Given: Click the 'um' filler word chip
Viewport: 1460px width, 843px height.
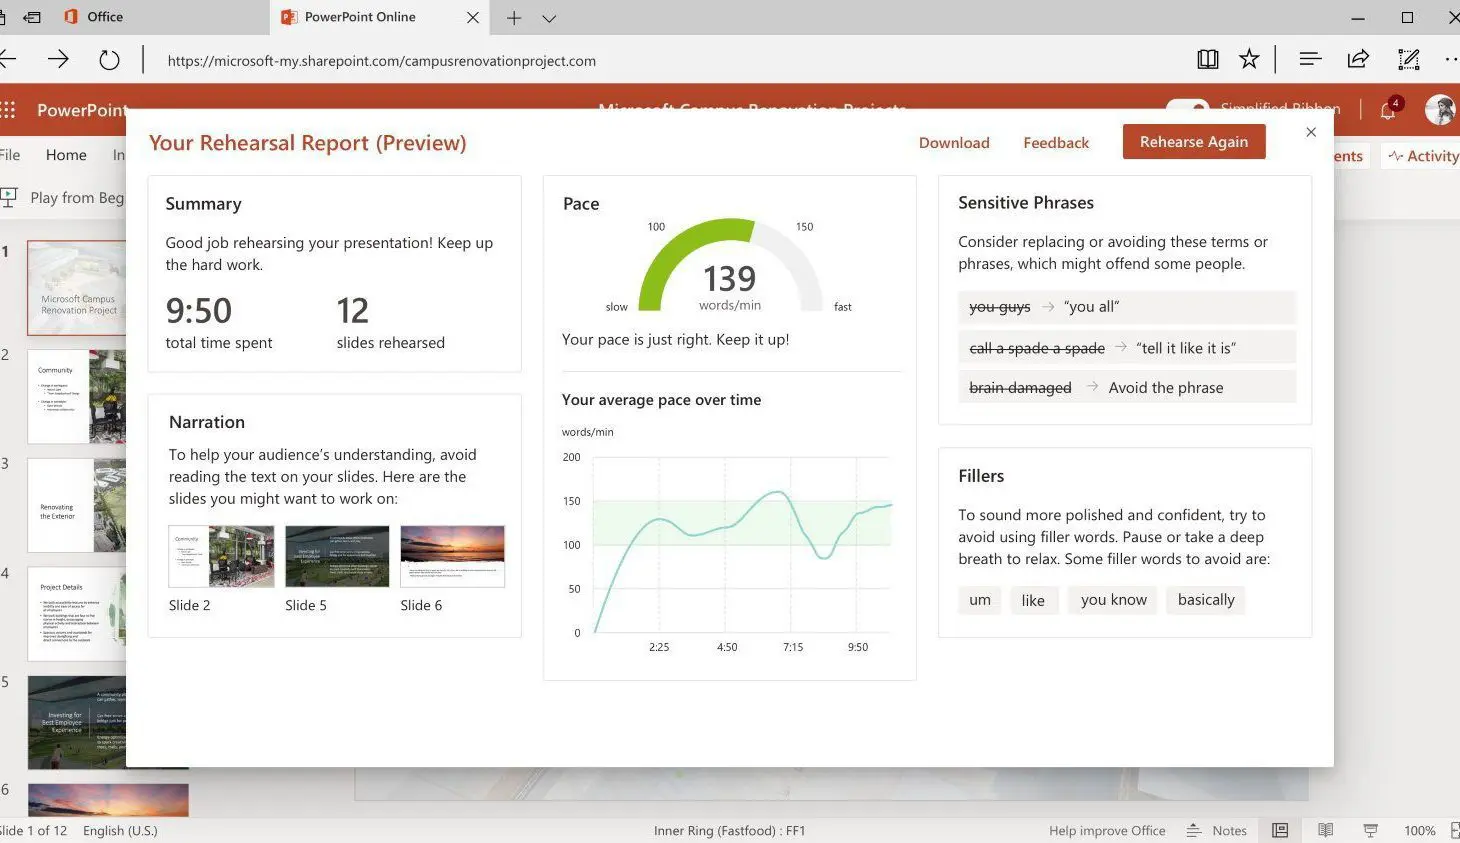Looking at the screenshot, I should click(x=980, y=600).
